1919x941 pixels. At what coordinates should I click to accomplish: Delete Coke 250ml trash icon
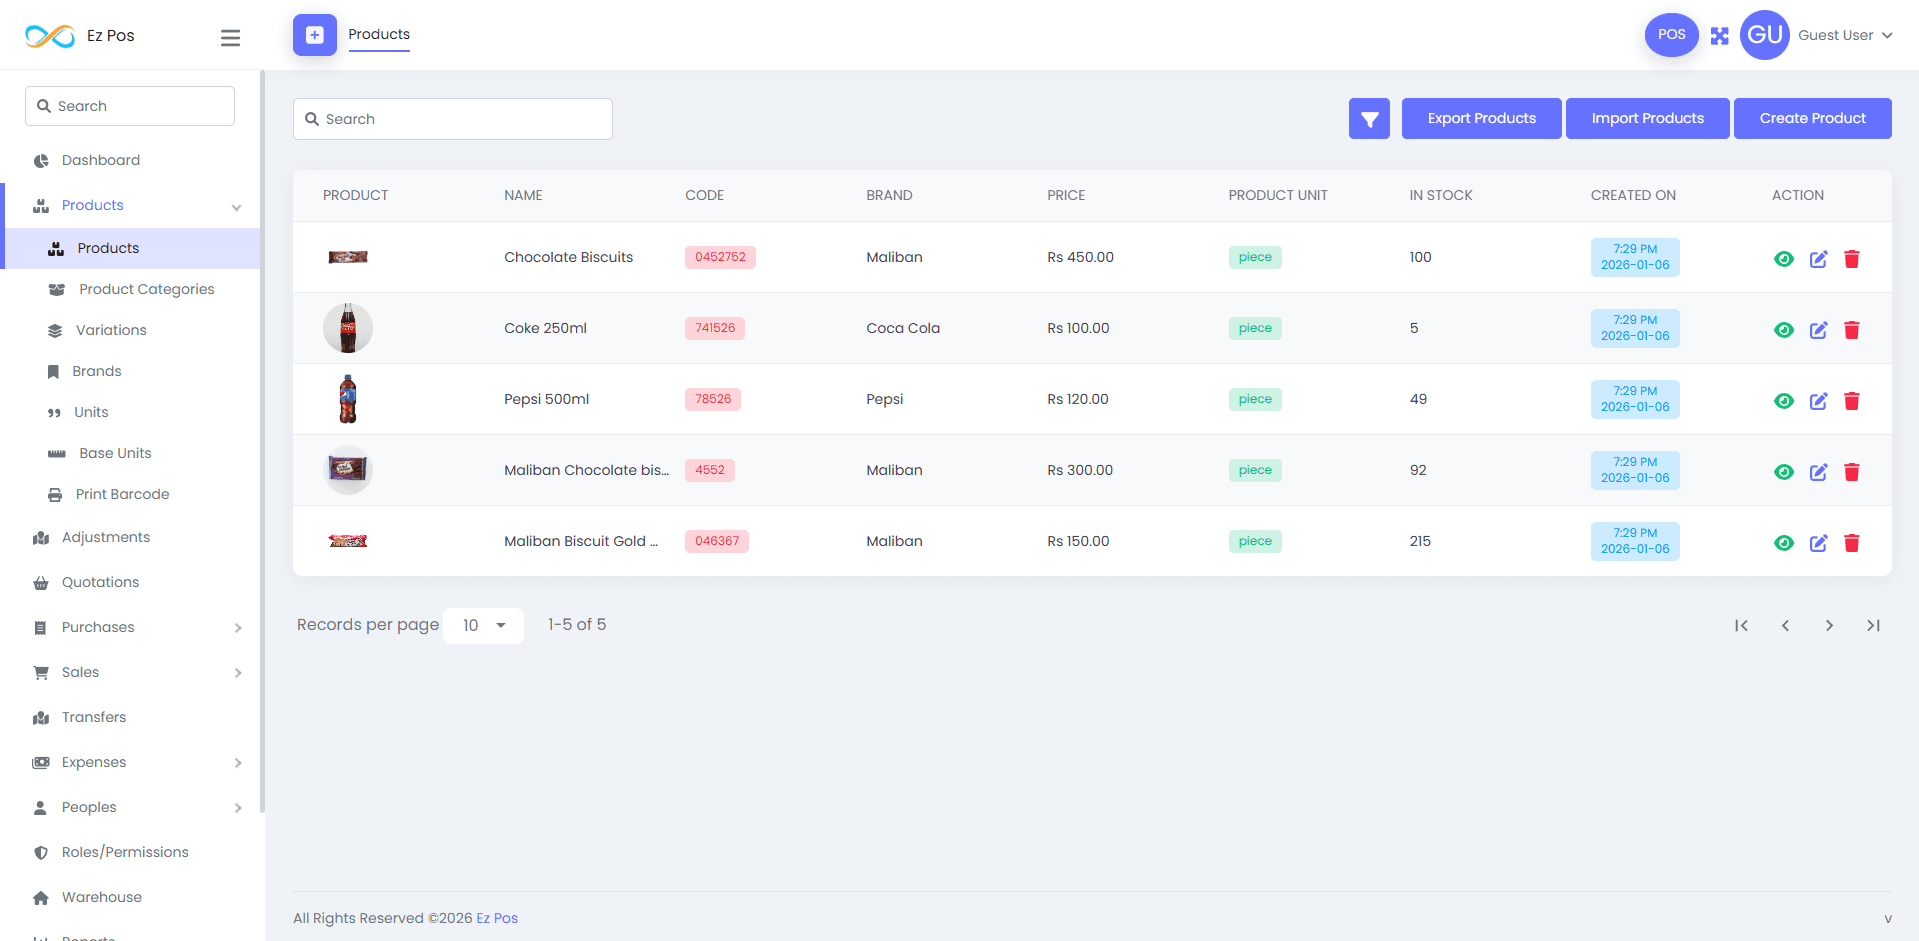(x=1851, y=330)
